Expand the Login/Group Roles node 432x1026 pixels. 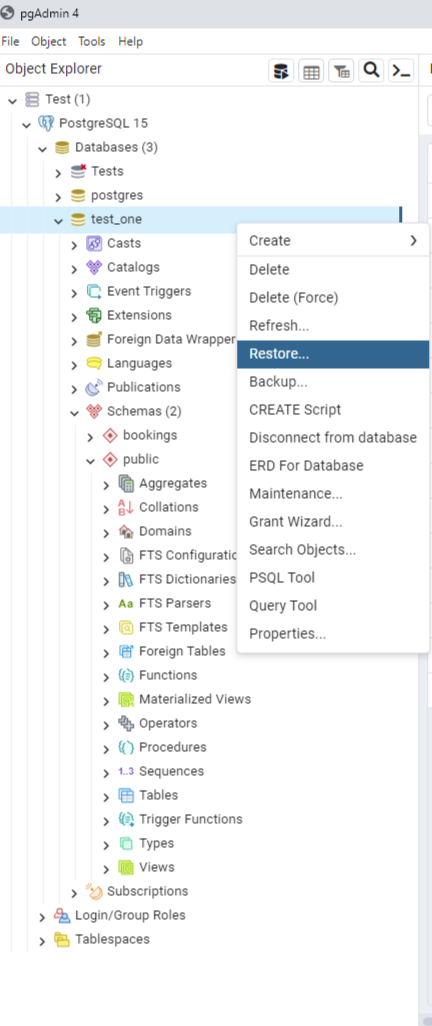coord(43,917)
